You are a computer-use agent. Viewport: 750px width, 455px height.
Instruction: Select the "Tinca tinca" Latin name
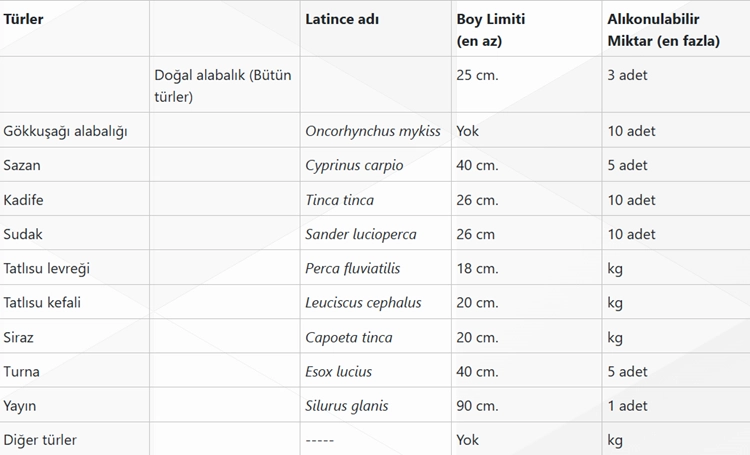click(339, 200)
